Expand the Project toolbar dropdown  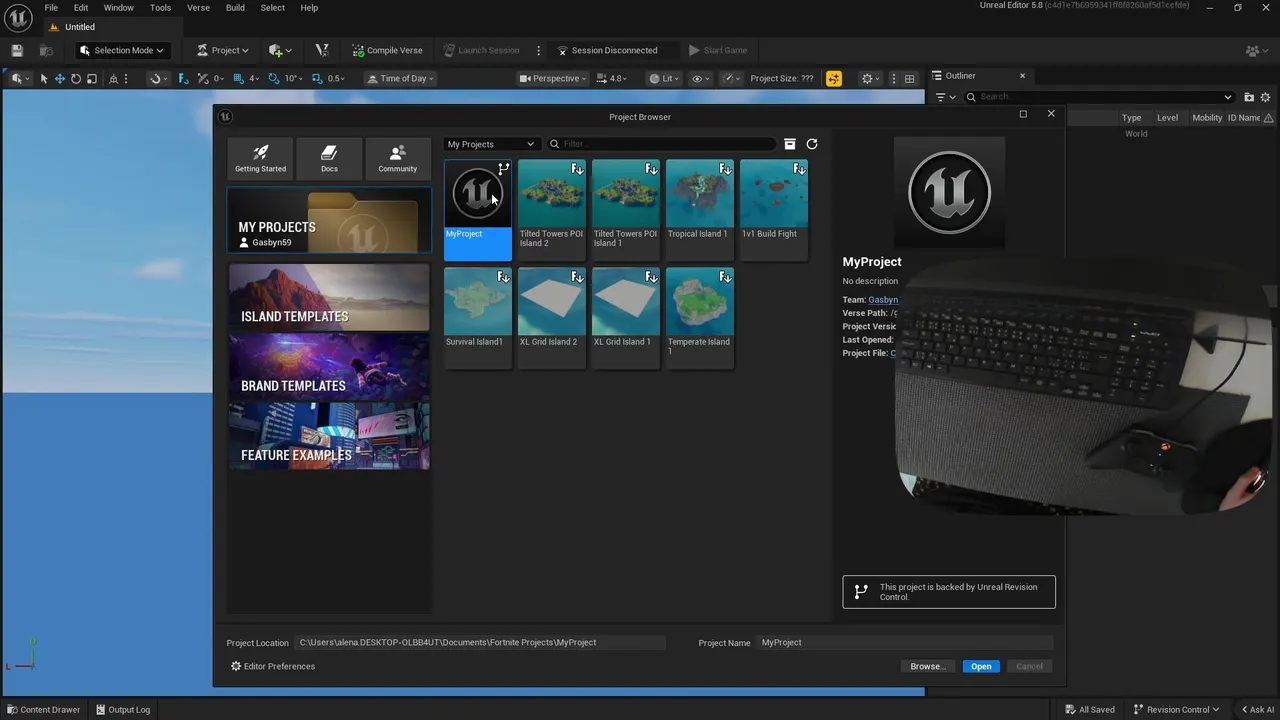(x=222, y=50)
